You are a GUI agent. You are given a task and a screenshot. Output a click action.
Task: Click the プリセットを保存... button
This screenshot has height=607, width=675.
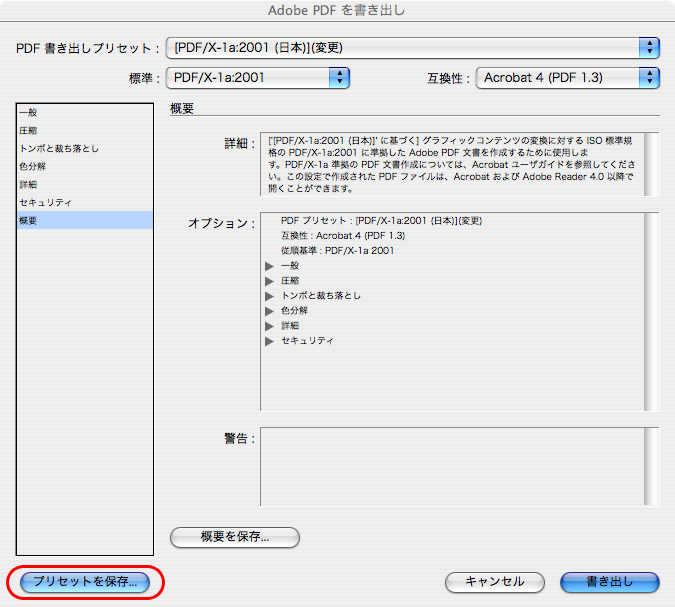(x=85, y=582)
